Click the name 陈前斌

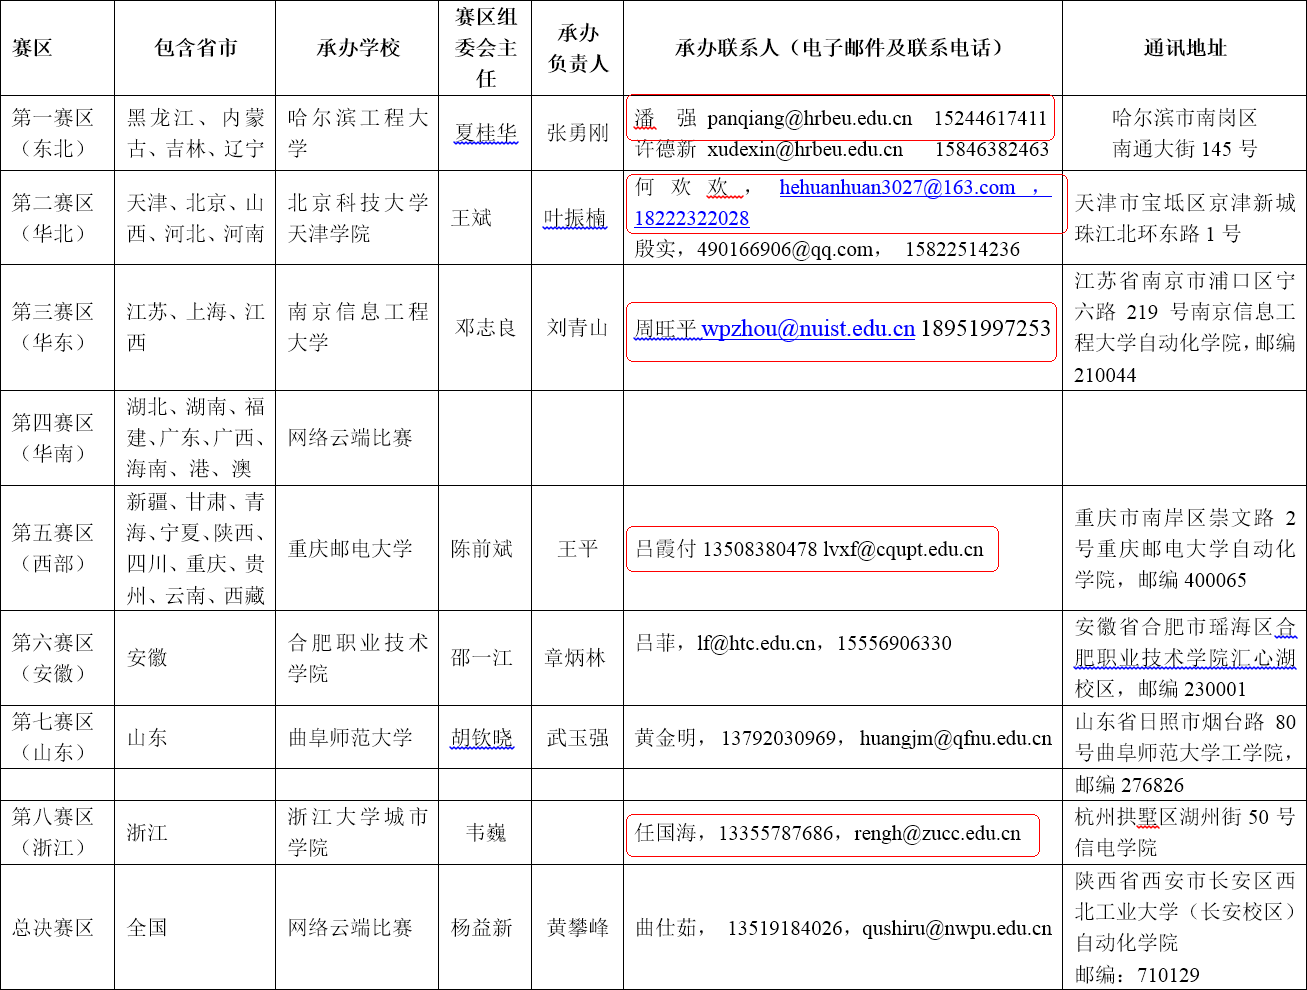pos(482,548)
